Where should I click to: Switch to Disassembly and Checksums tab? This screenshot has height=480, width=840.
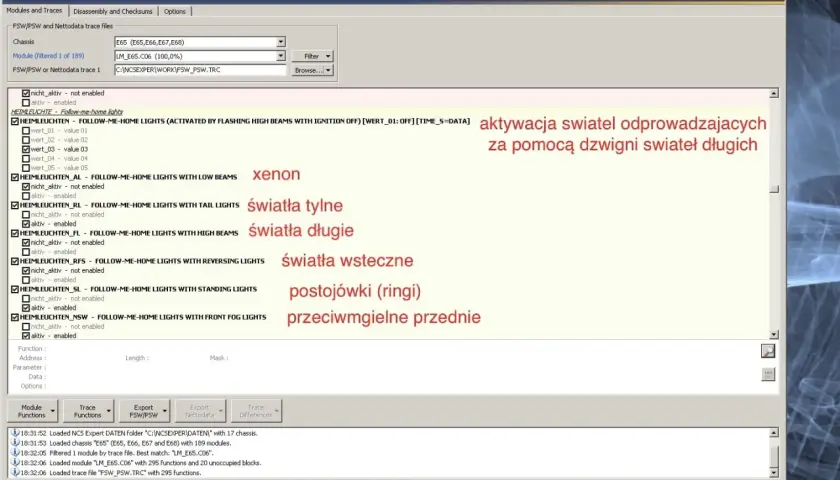(x=112, y=11)
